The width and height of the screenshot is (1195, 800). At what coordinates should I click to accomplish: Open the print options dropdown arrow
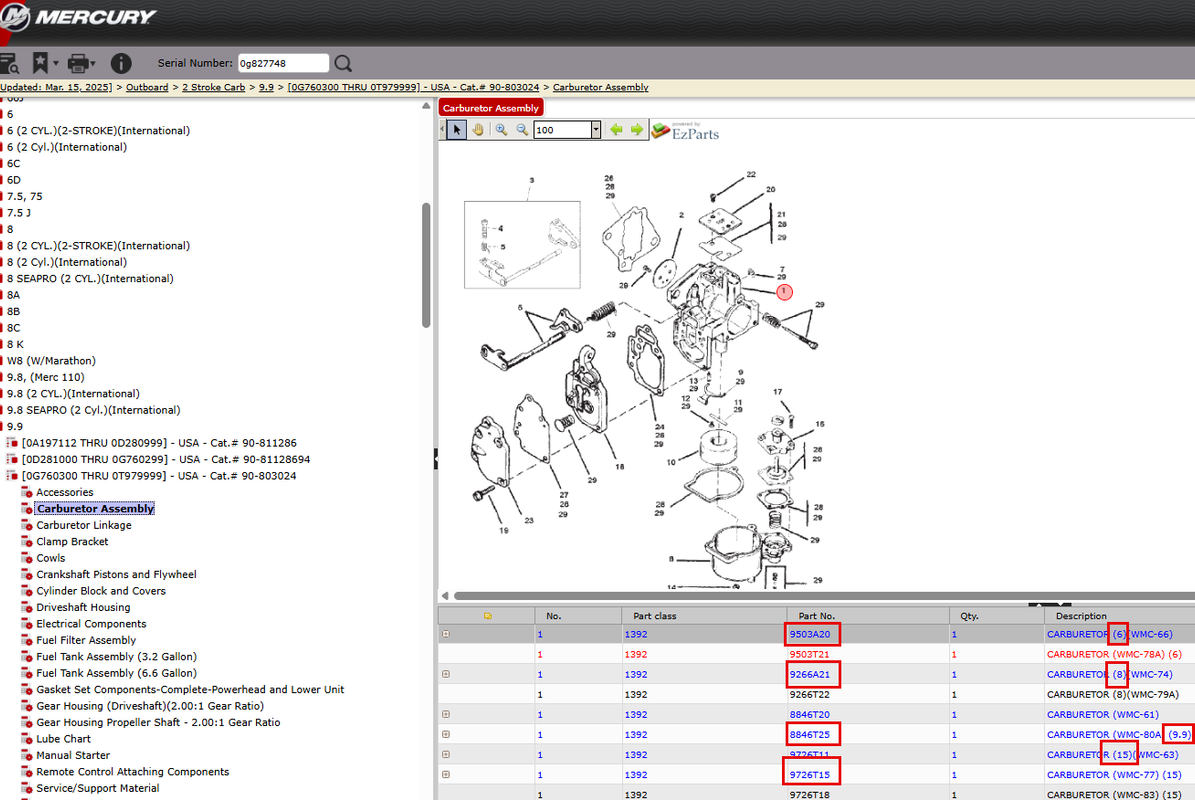tap(92, 63)
